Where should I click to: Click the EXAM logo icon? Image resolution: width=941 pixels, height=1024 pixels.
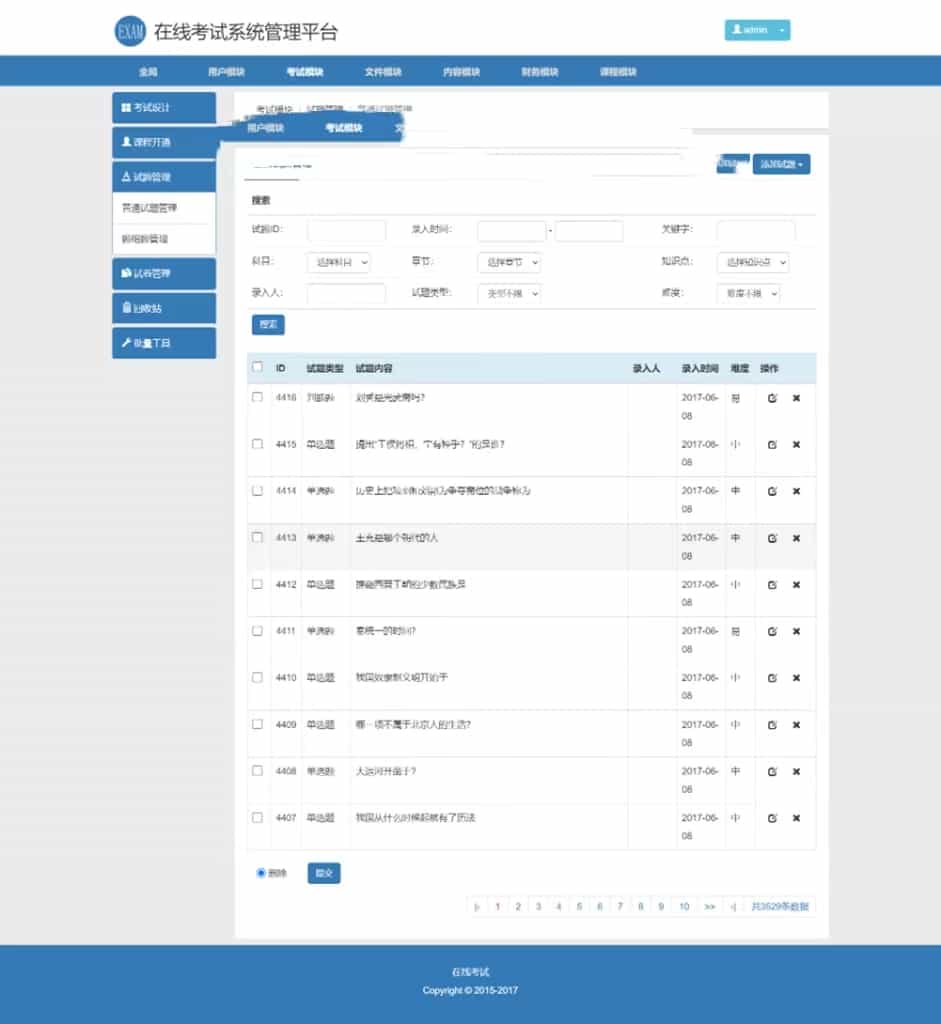pos(130,31)
